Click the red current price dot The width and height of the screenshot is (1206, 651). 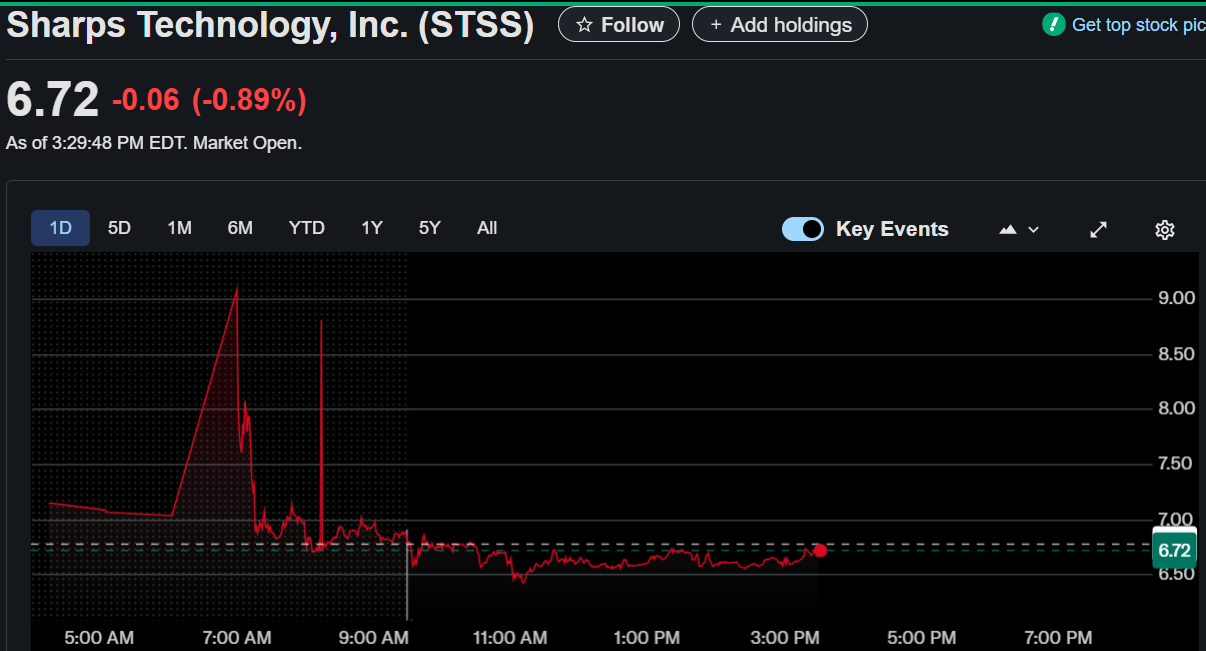point(820,550)
